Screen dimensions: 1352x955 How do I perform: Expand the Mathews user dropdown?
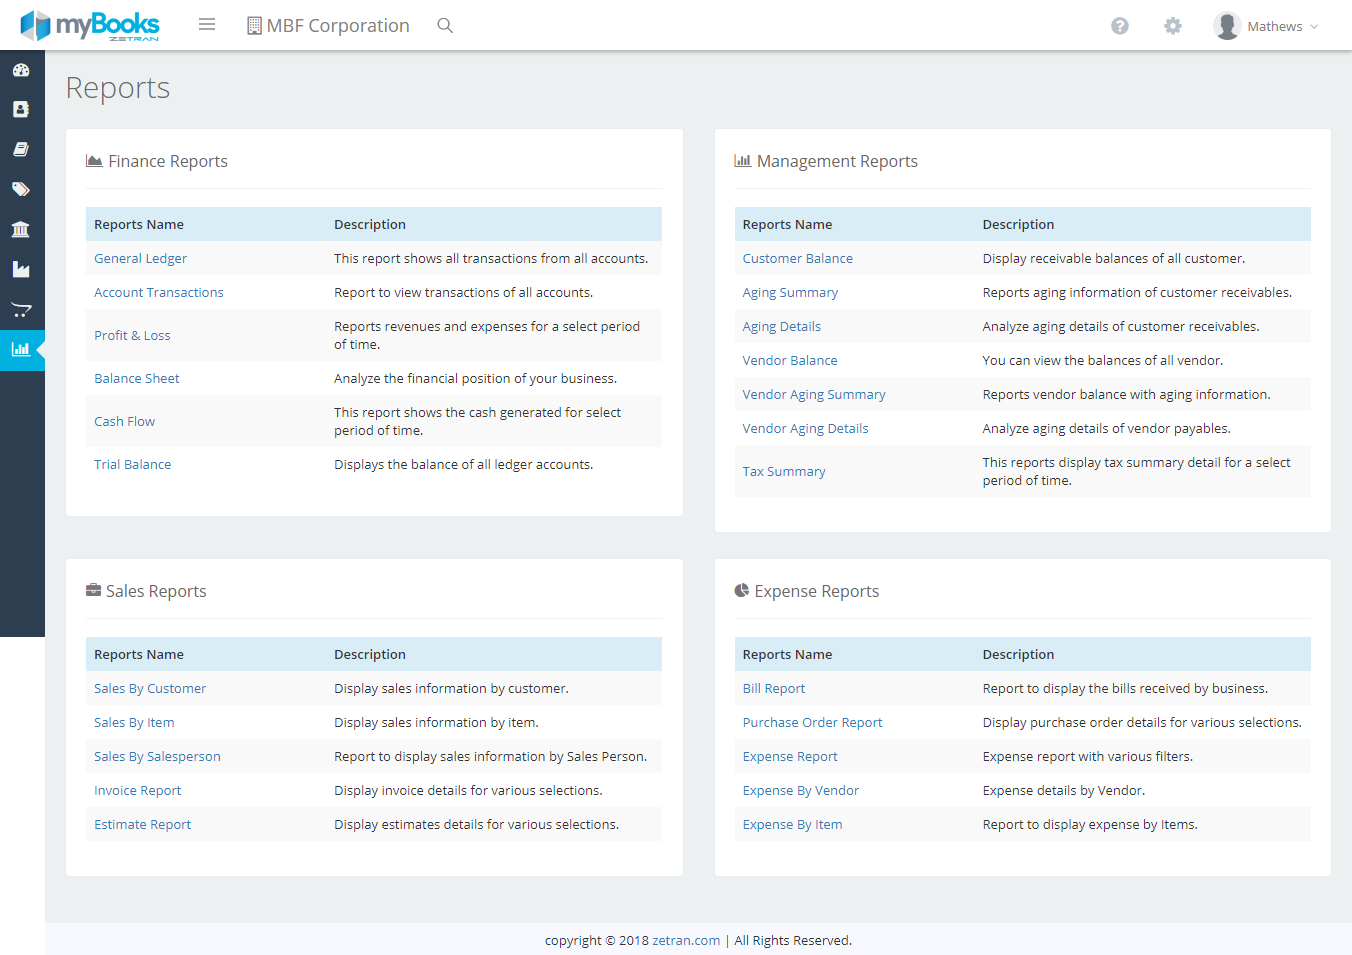(x=1267, y=26)
